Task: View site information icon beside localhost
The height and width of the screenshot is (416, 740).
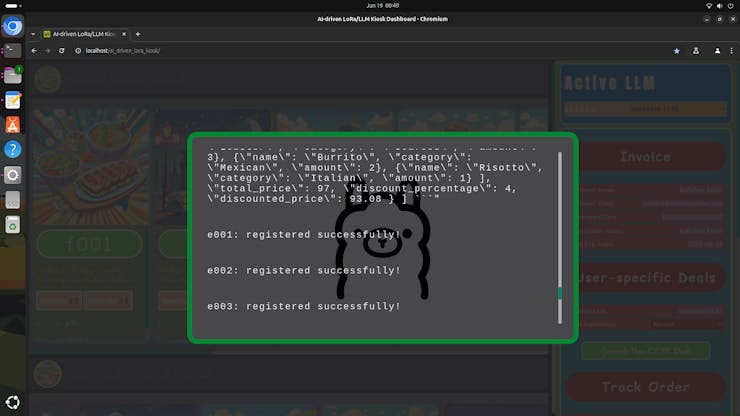Action: 78,51
